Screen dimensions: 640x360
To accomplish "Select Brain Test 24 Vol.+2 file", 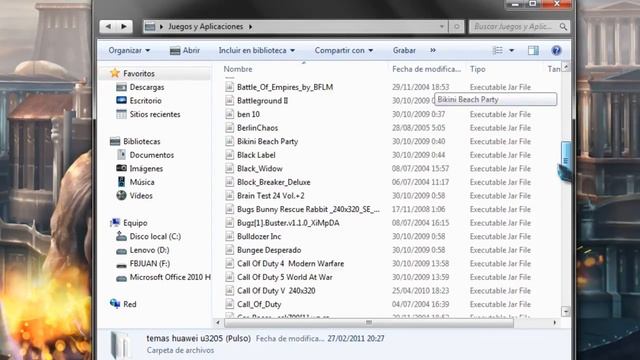I will point(271,196).
